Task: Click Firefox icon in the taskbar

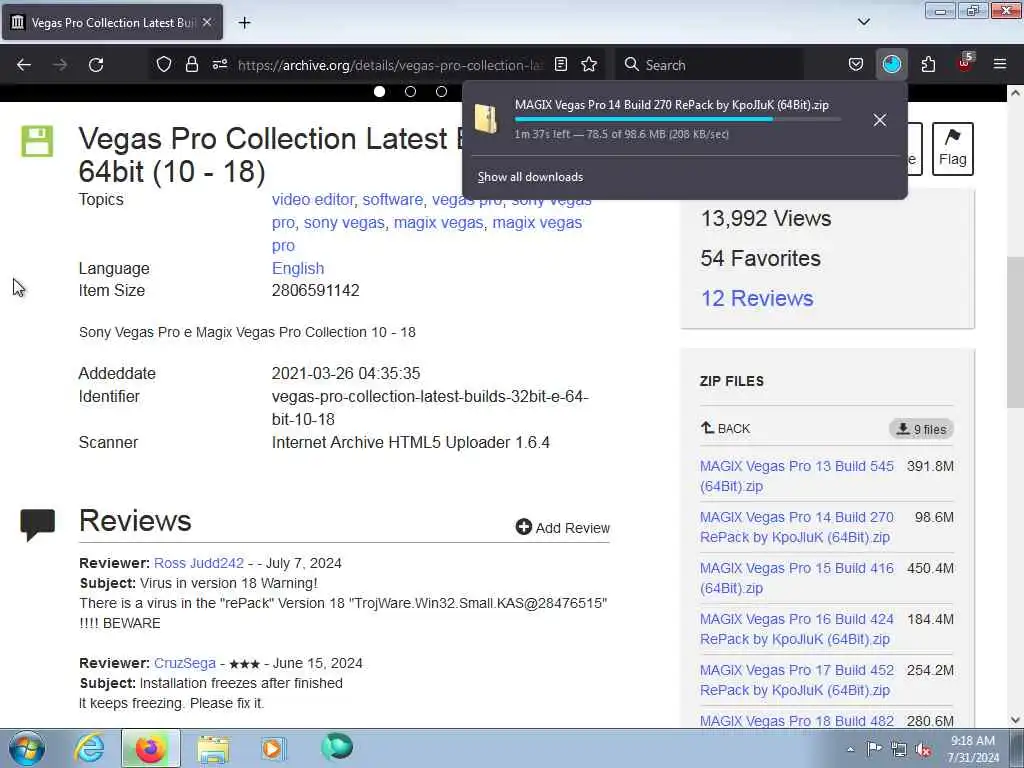Action: tap(150, 748)
